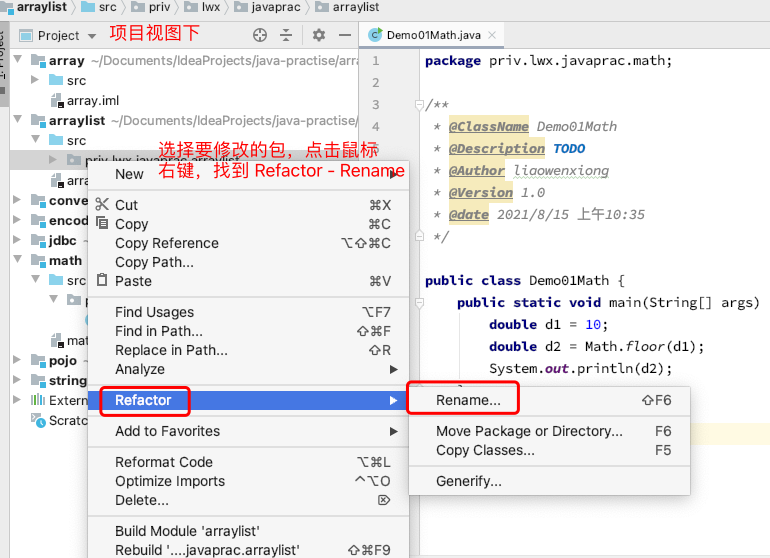Hide the Project panel with minus icon

(x=345, y=35)
